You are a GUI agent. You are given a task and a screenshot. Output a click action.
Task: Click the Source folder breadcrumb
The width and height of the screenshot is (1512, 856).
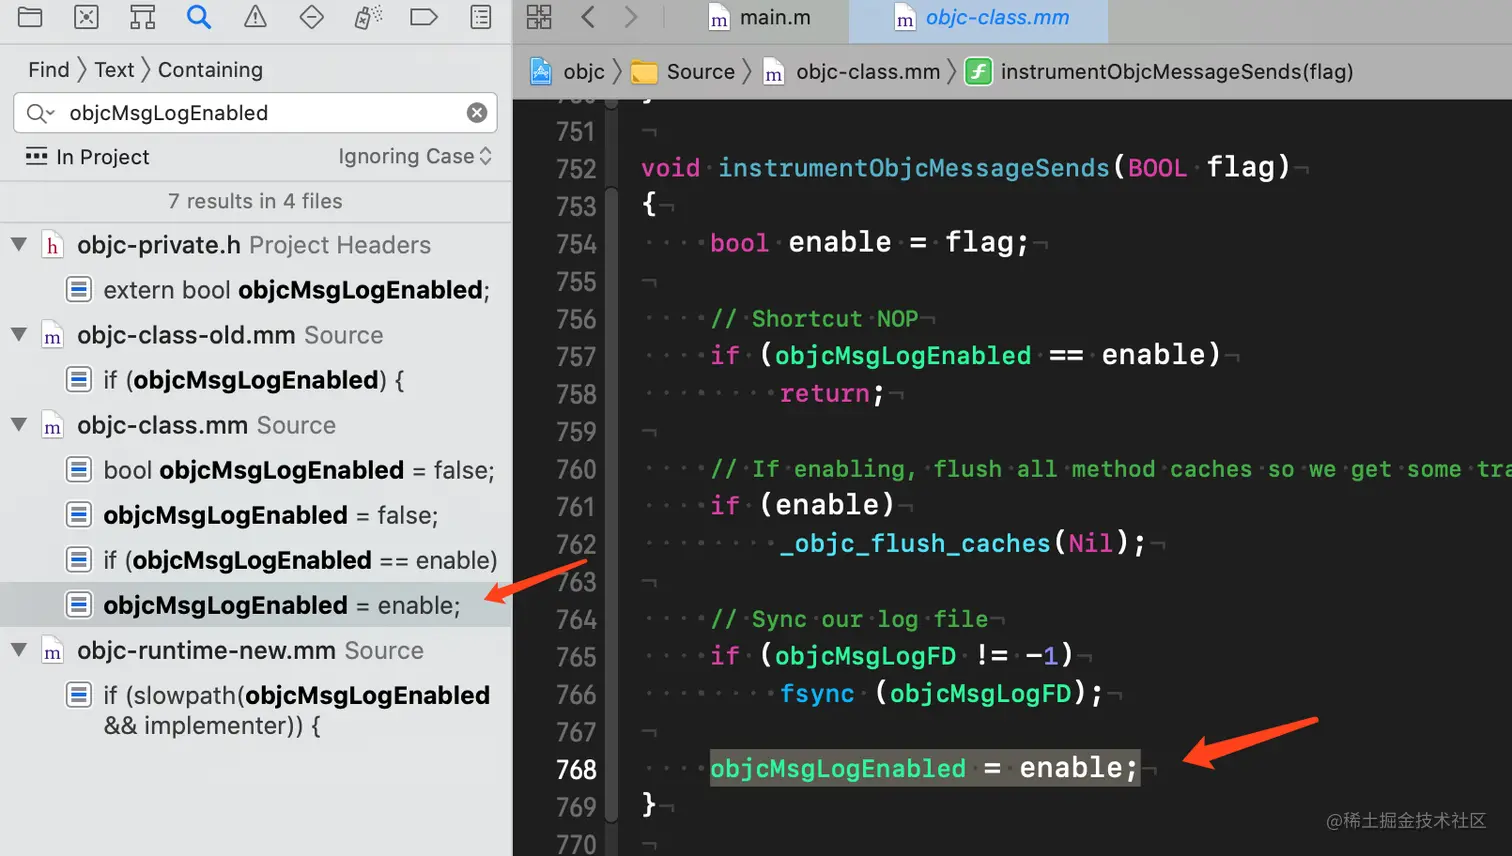pos(684,71)
